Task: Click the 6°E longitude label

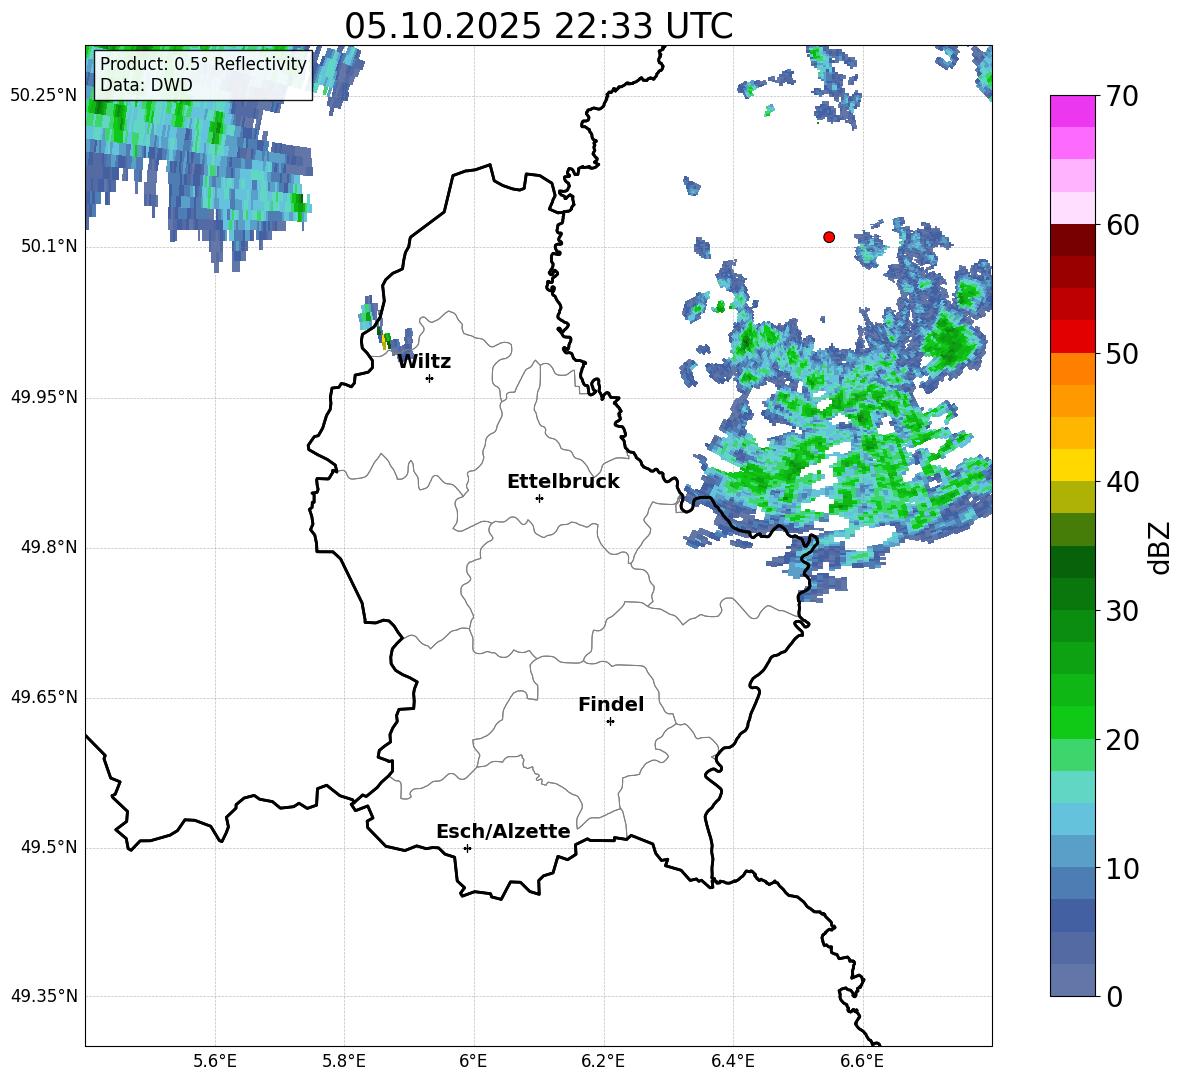Action: tap(473, 1062)
